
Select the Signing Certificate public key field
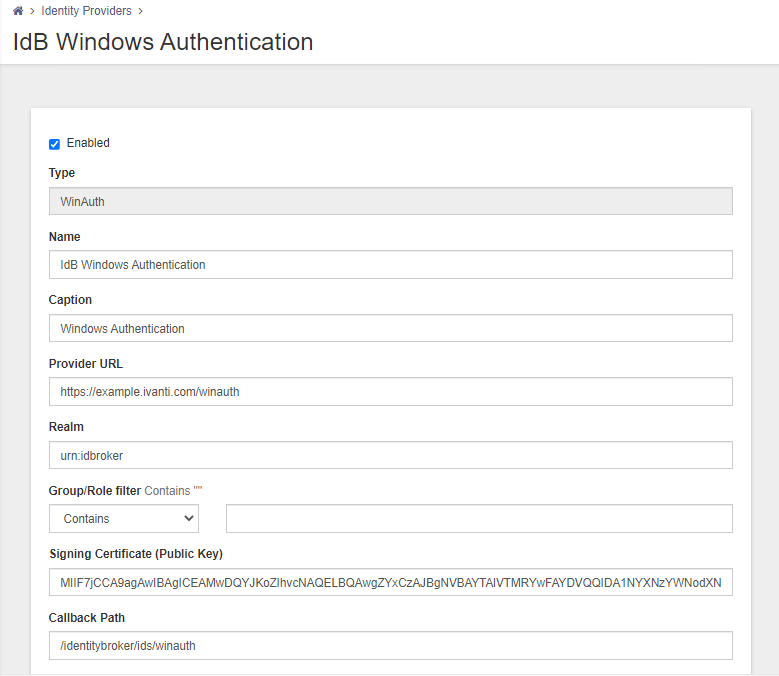[390, 582]
